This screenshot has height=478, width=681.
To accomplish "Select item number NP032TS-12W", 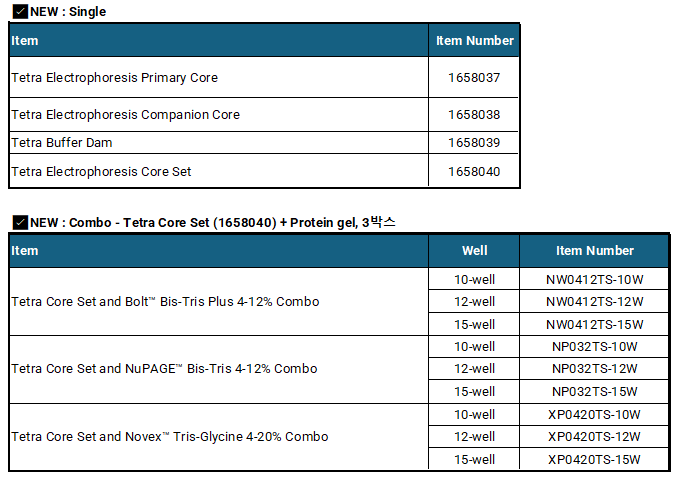I will (x=594, y=369).
